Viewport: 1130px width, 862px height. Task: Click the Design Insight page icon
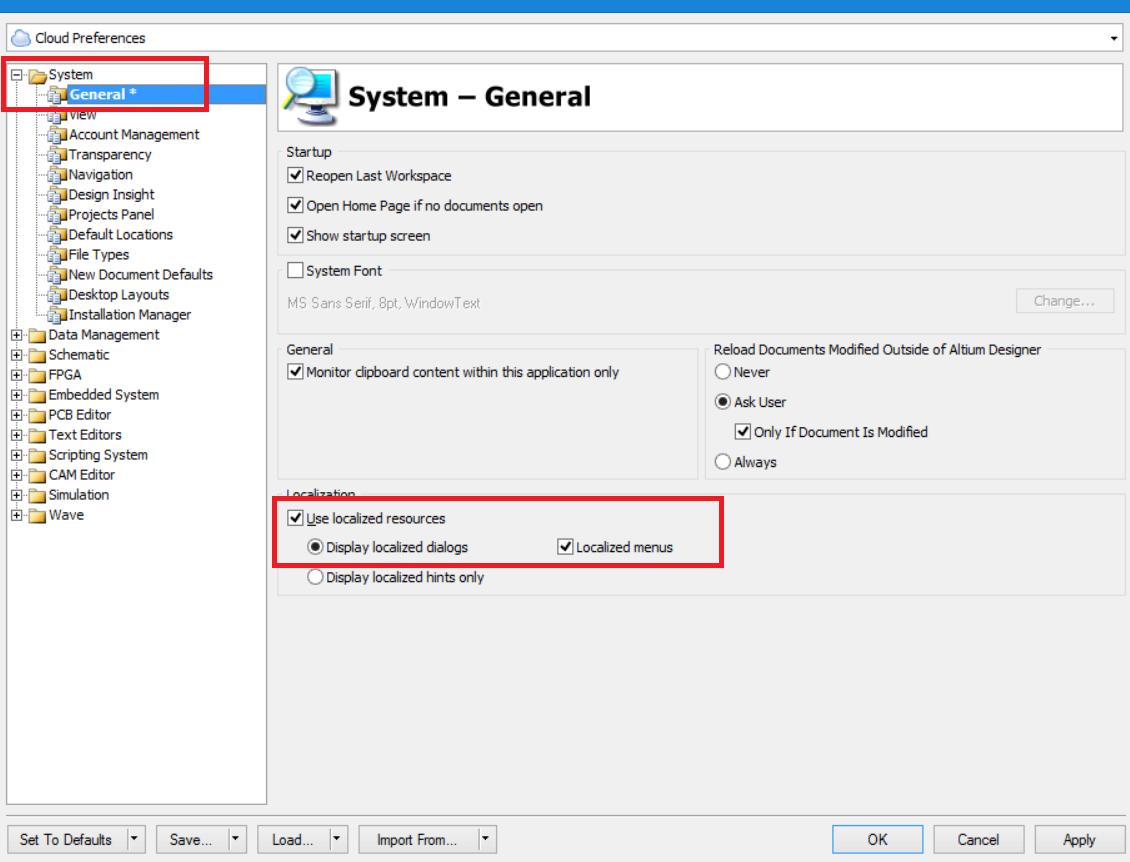57,195
